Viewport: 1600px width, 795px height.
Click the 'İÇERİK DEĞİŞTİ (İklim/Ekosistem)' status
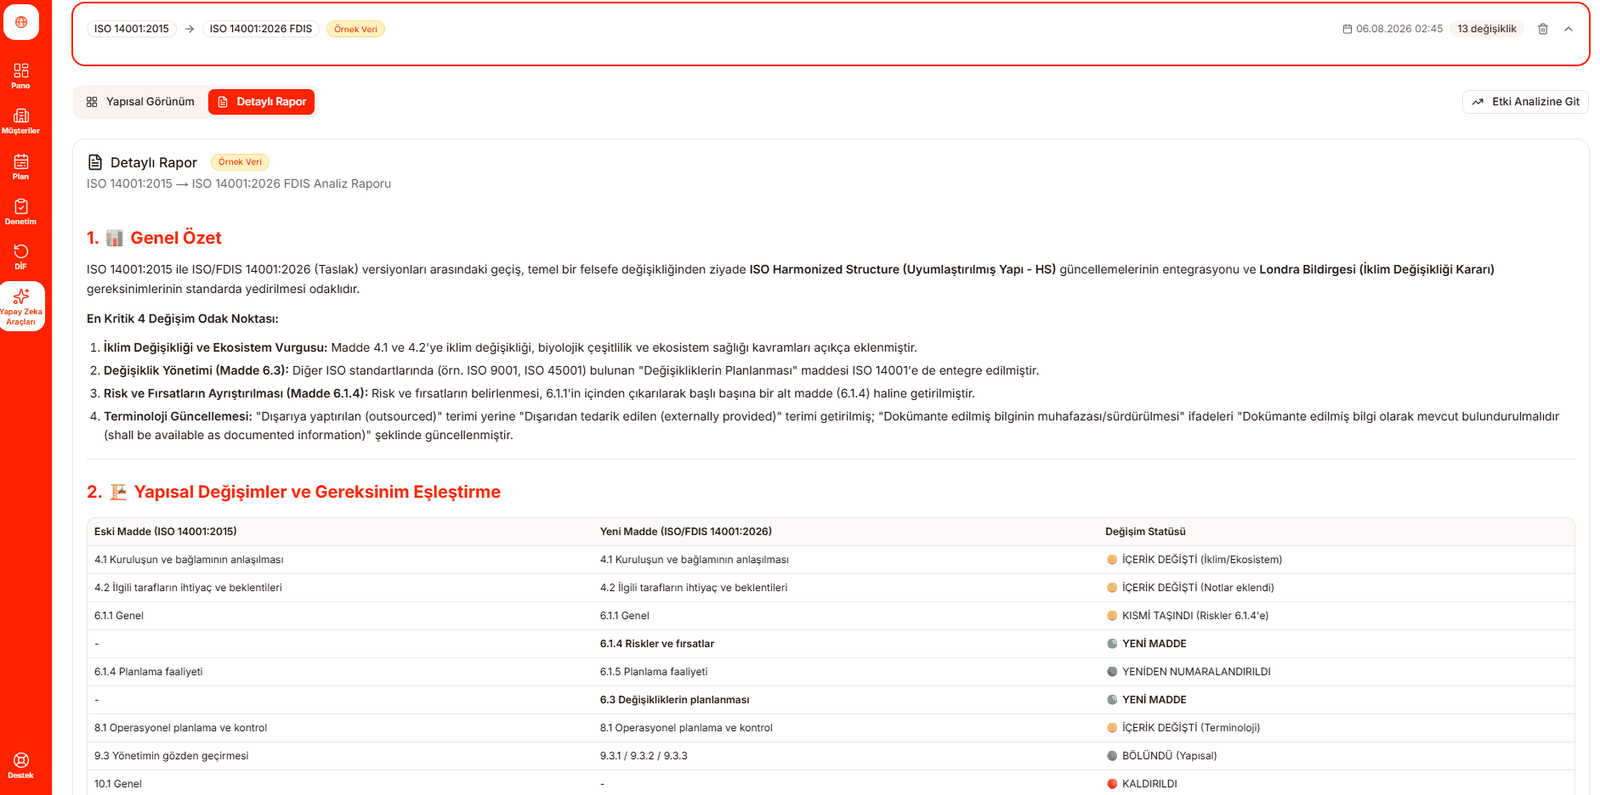point(1194,560)
